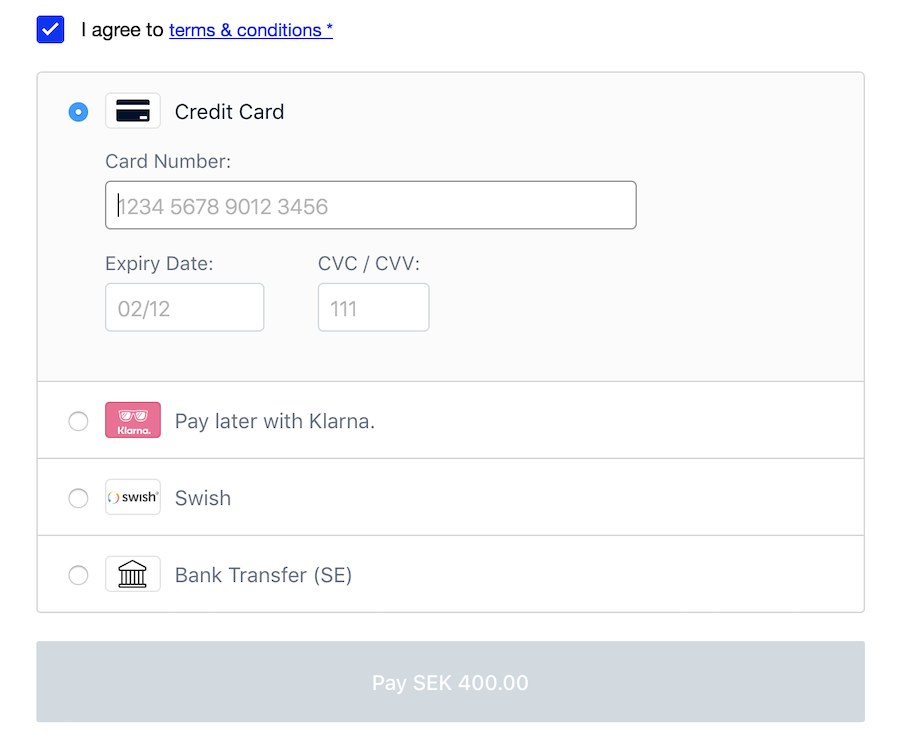907x753 pixels.
Task: Click into the Expiry Date field
Action: point(184,308)
